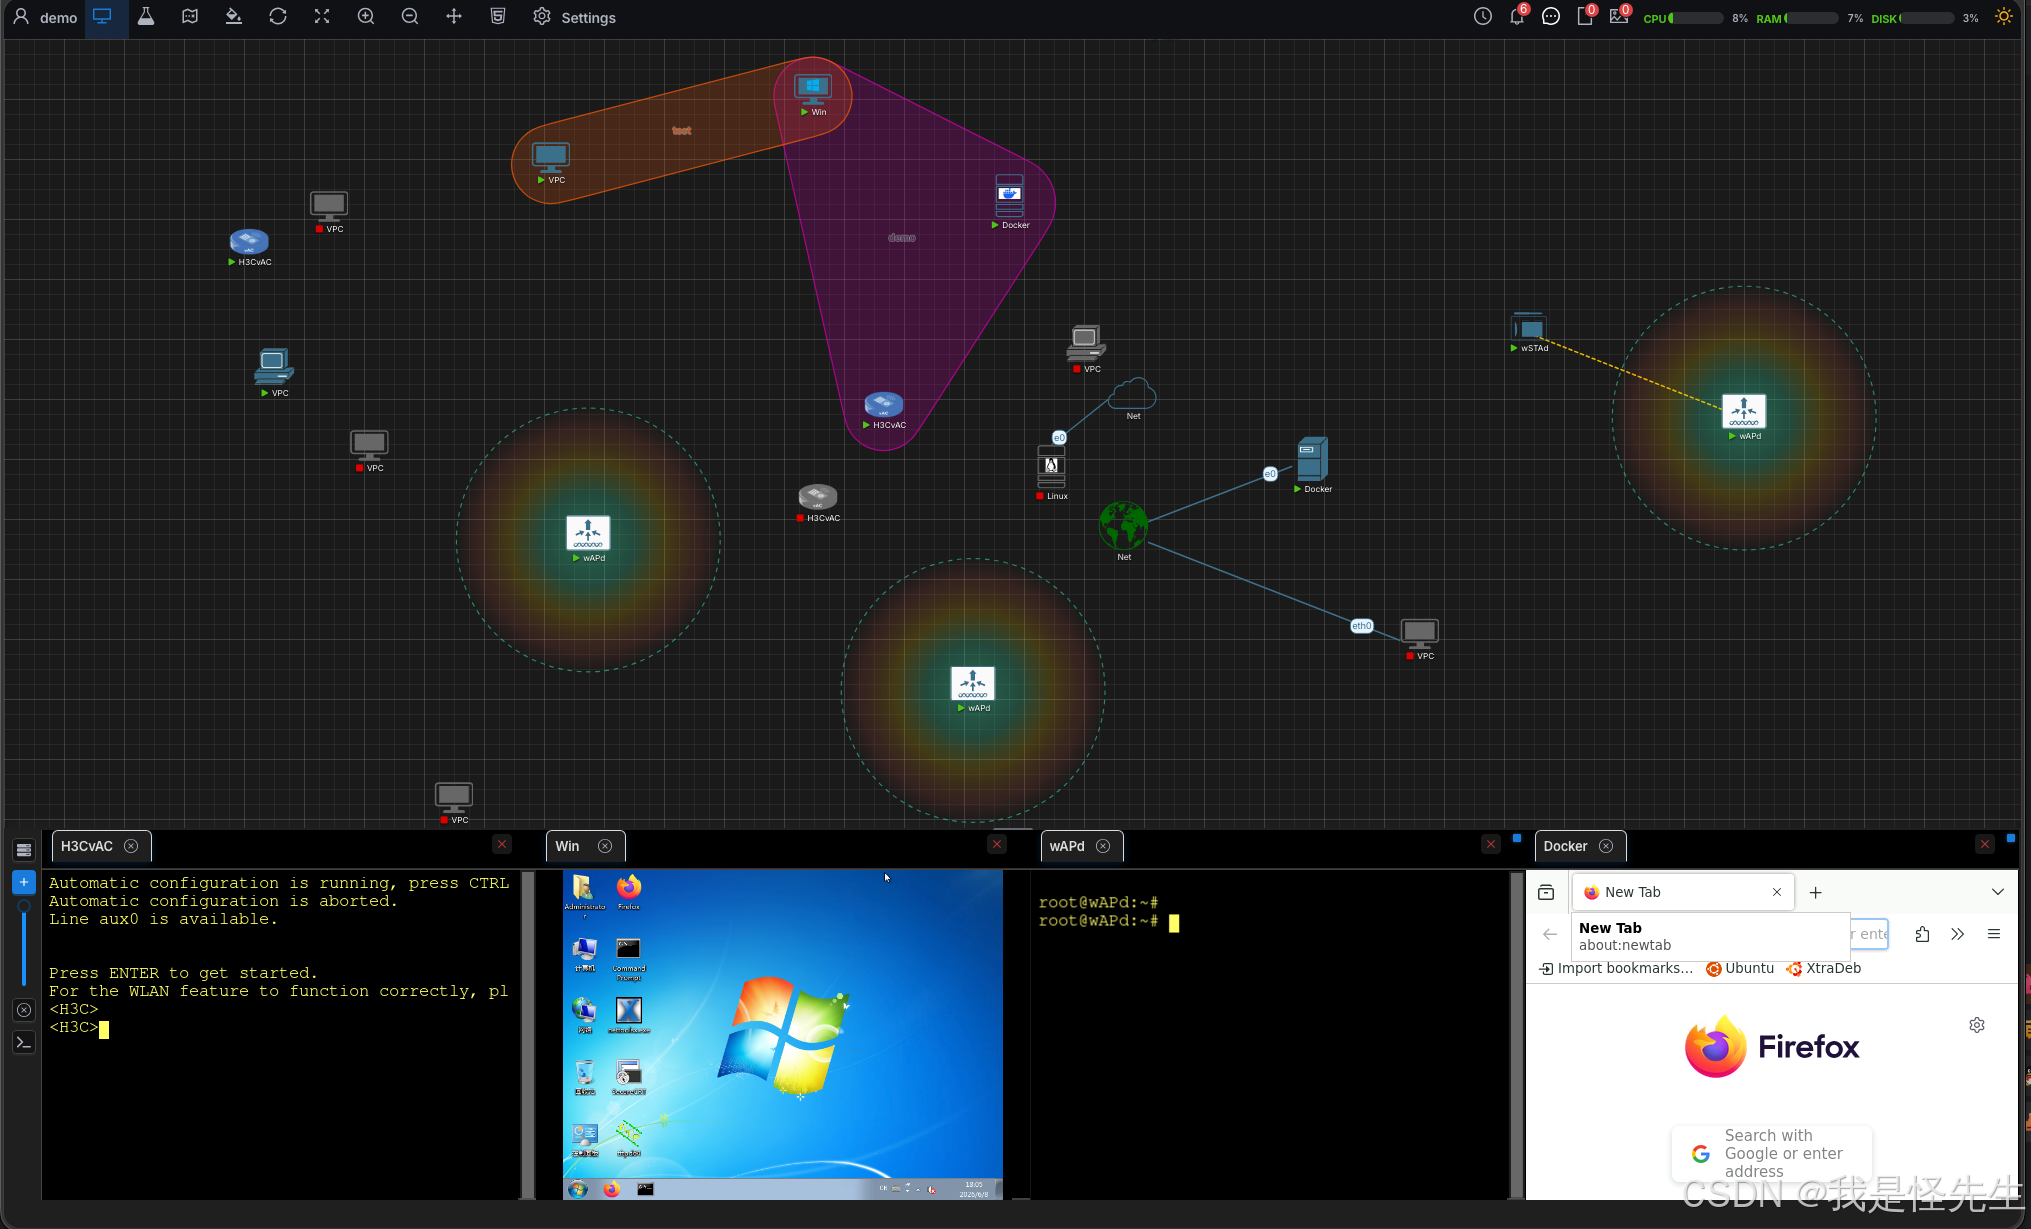Toggle fullscreen with the expand arrows icon
This screenshot has width=2031, height=1229.
tap(322, 17)
